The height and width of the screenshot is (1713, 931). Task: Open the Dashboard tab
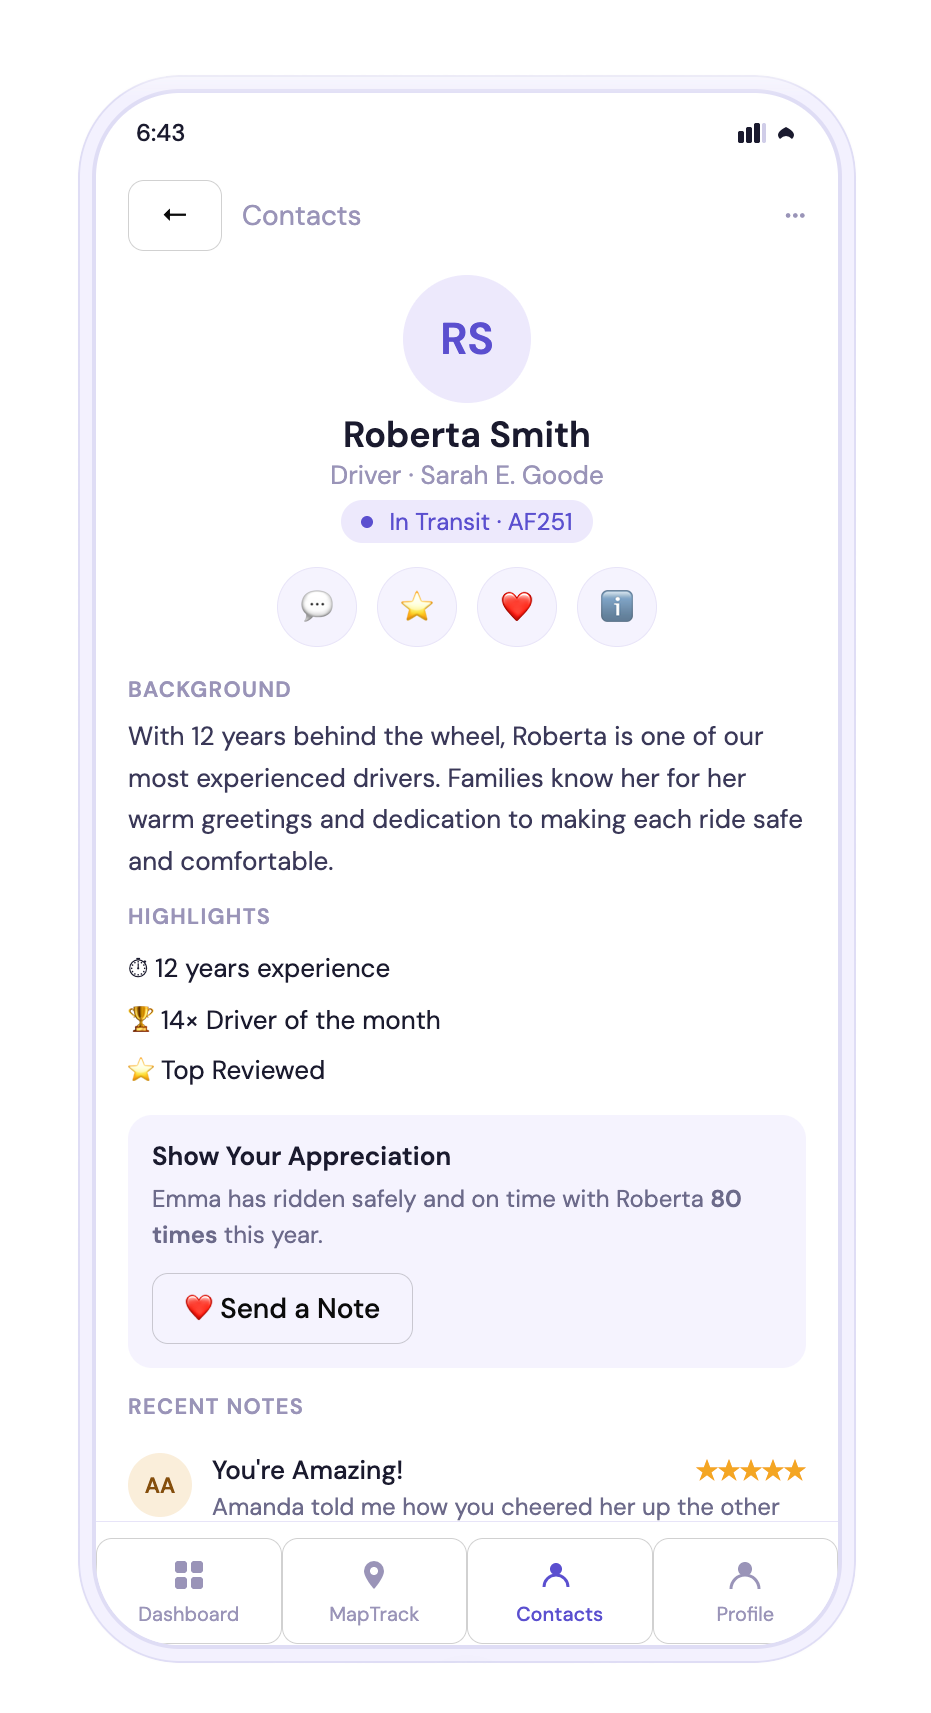point(189,1591)
